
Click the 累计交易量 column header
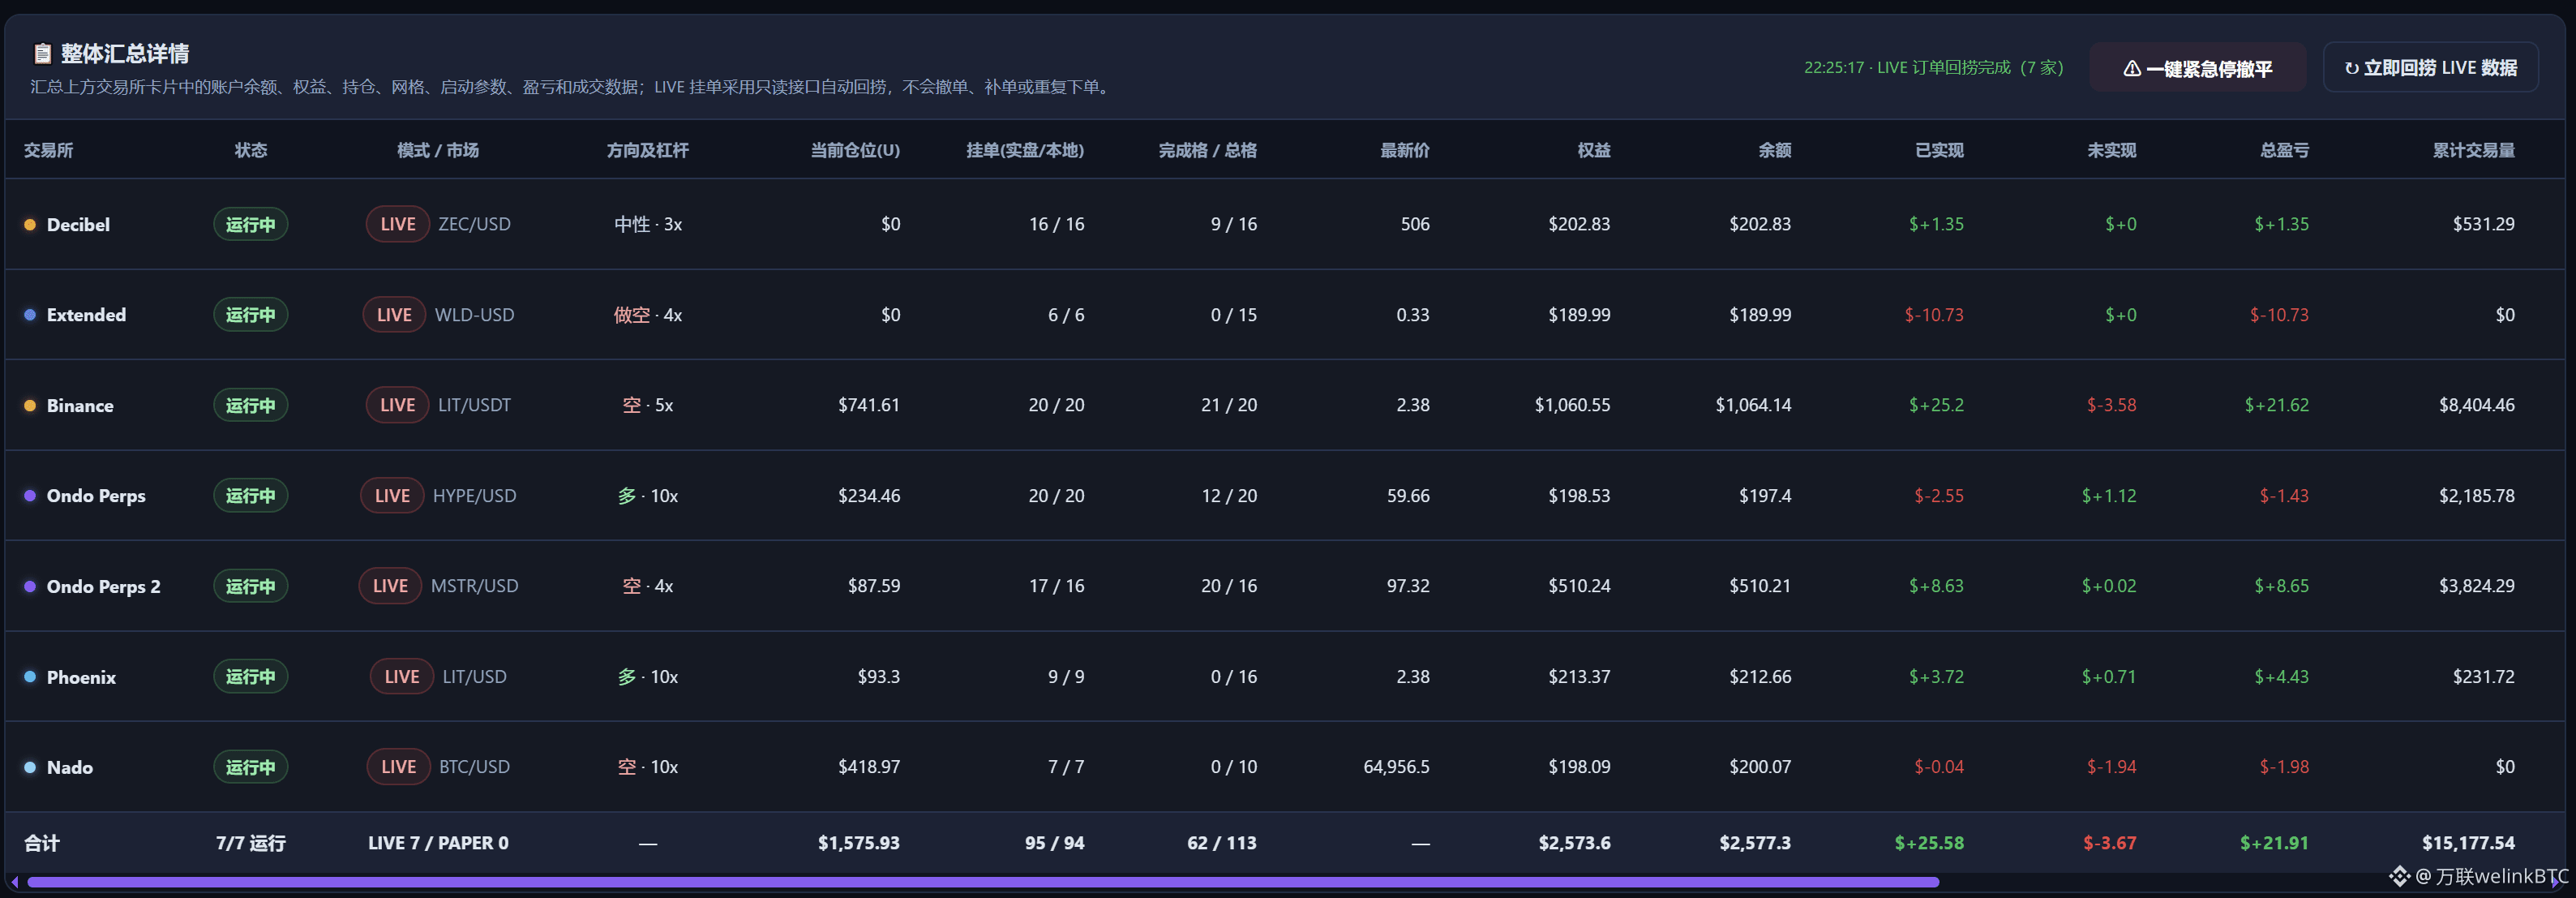coord(2474,150)
